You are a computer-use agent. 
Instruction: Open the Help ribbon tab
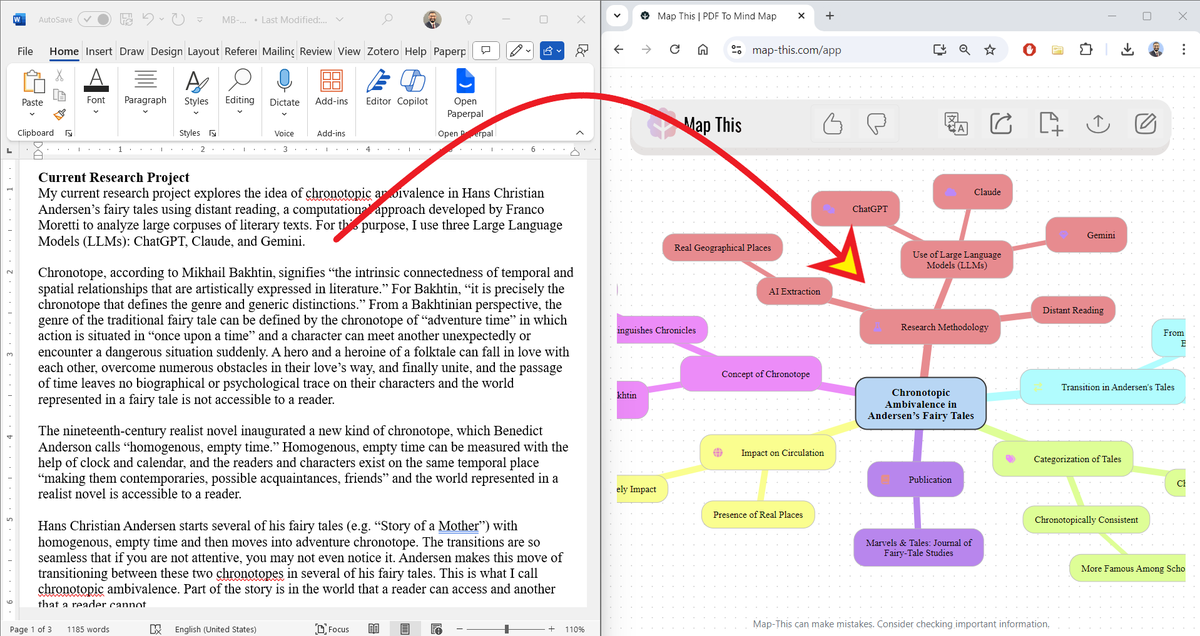415,51
